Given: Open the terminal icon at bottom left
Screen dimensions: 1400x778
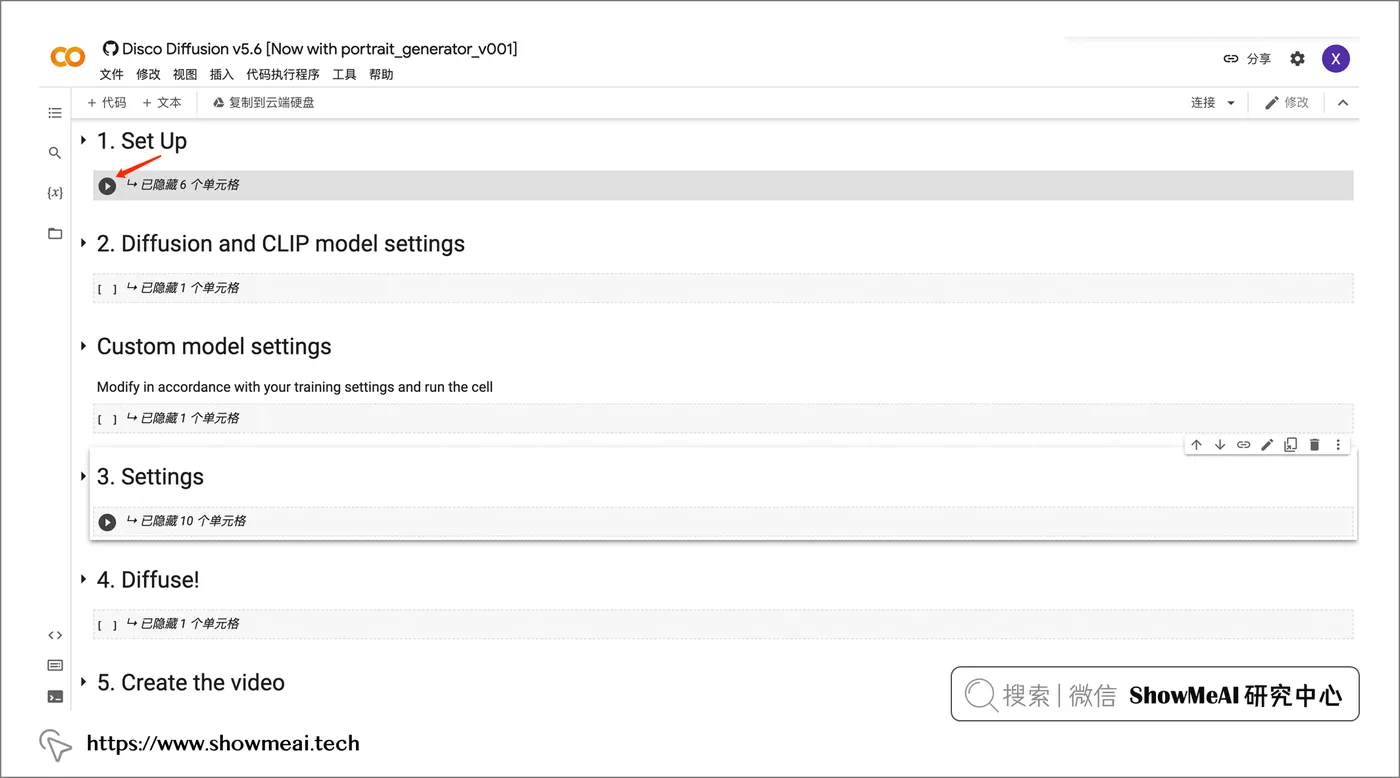Looking at the screenshot, I should 55,697.
